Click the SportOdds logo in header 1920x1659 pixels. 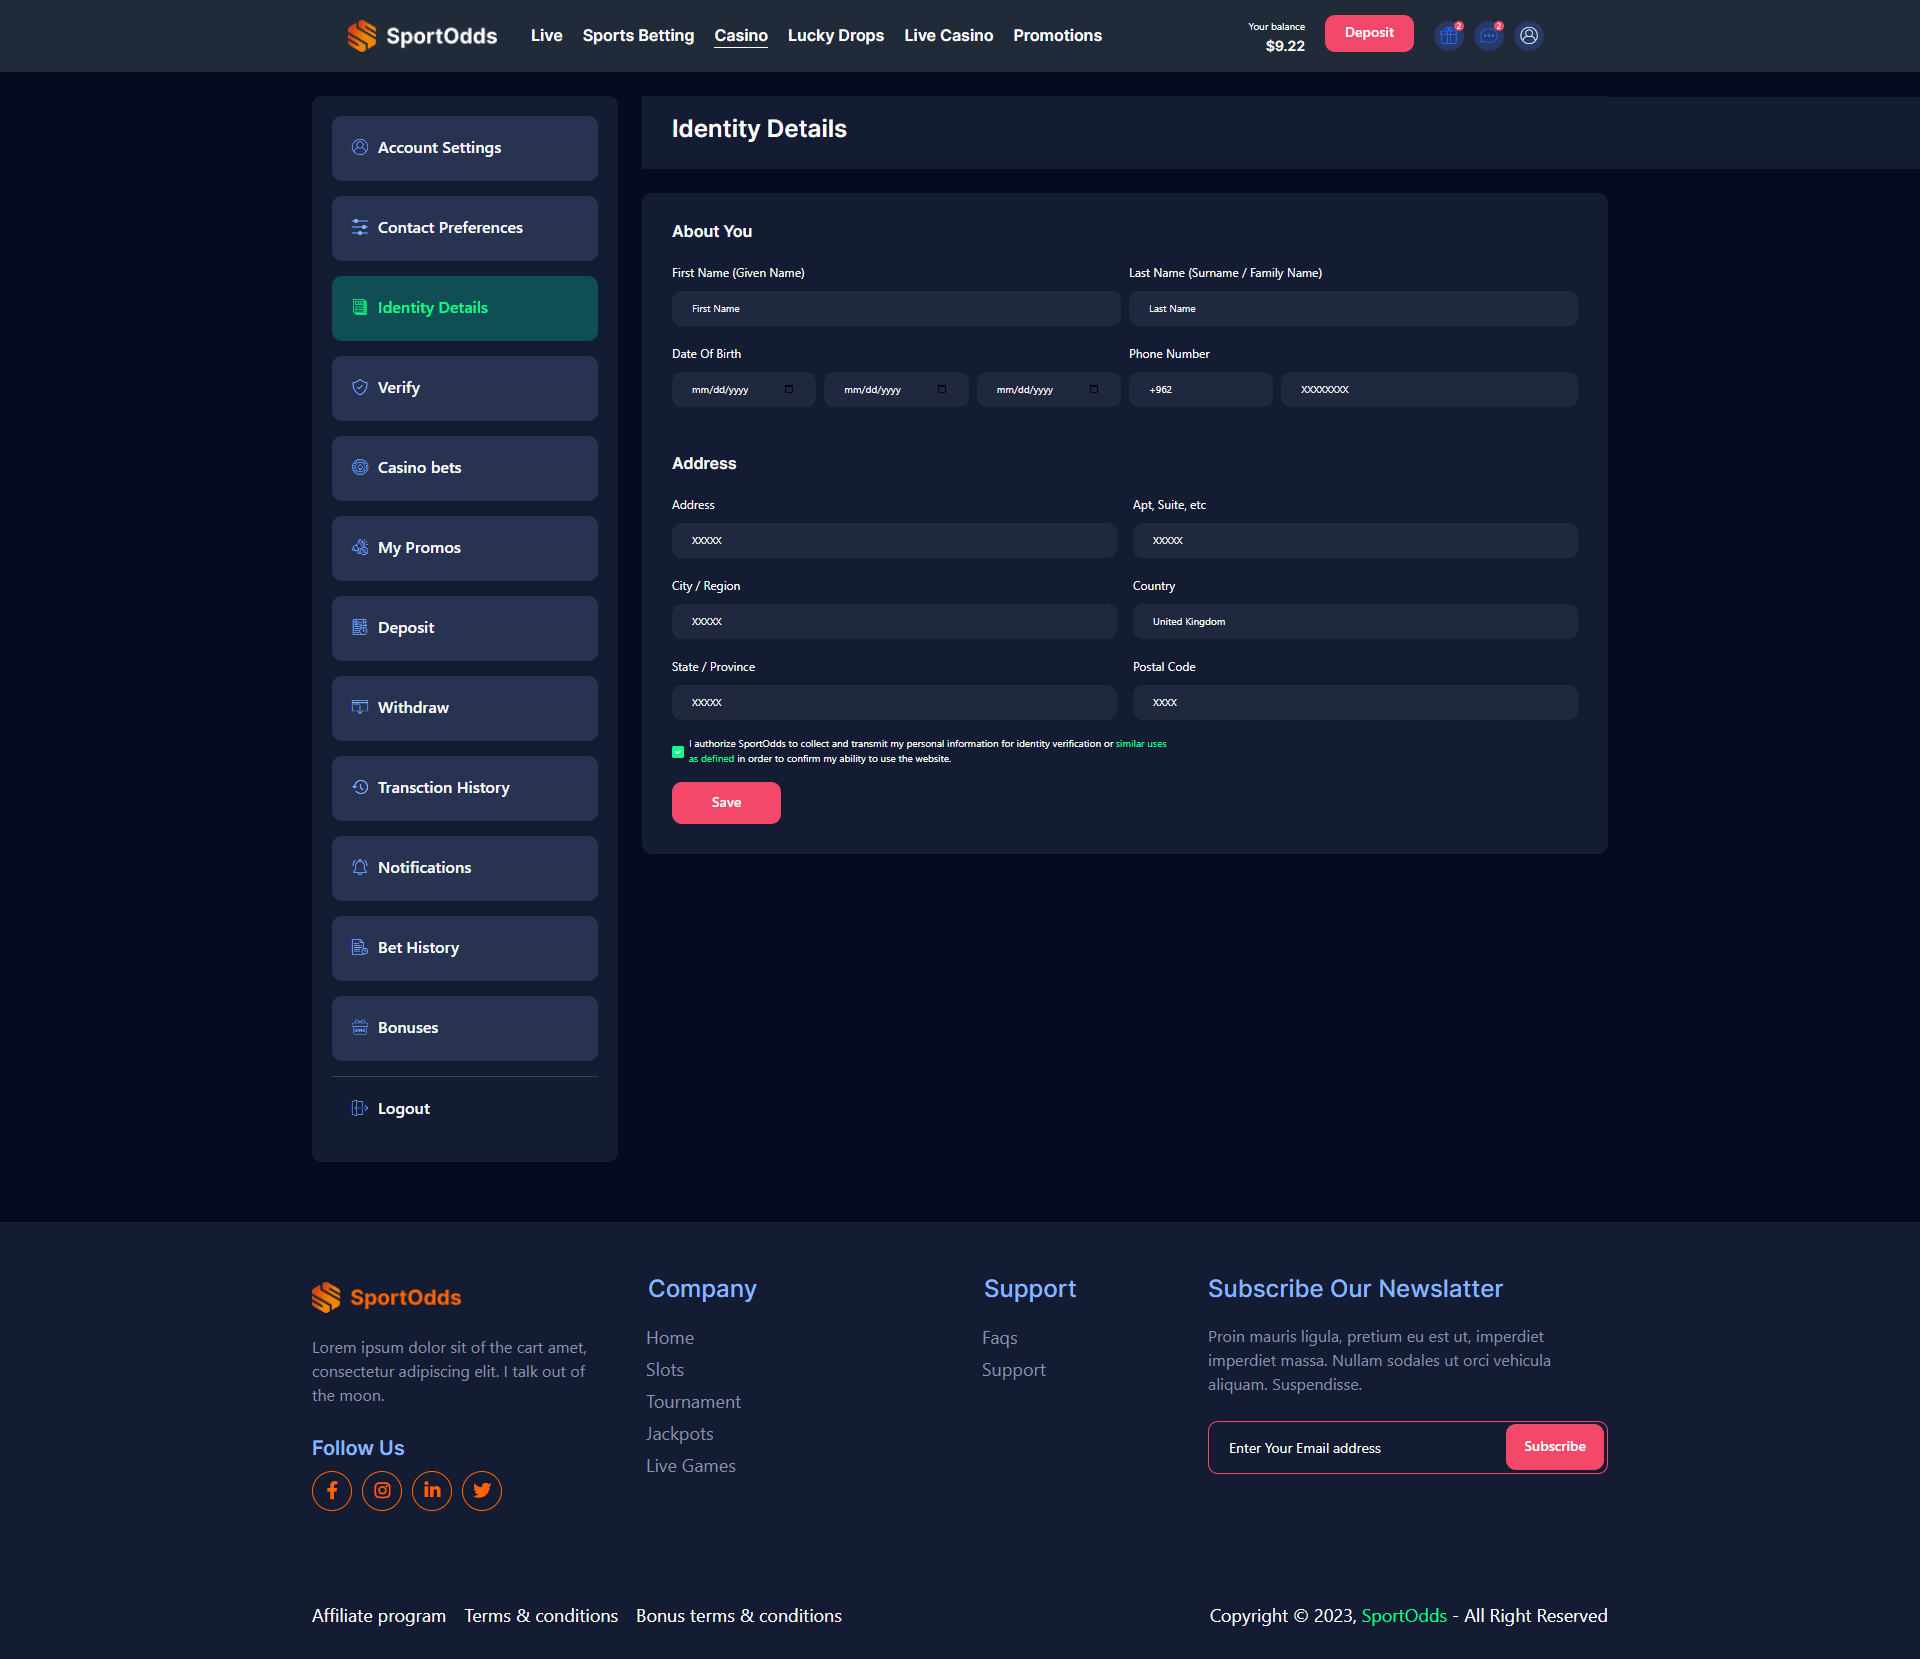coord(422,36)
